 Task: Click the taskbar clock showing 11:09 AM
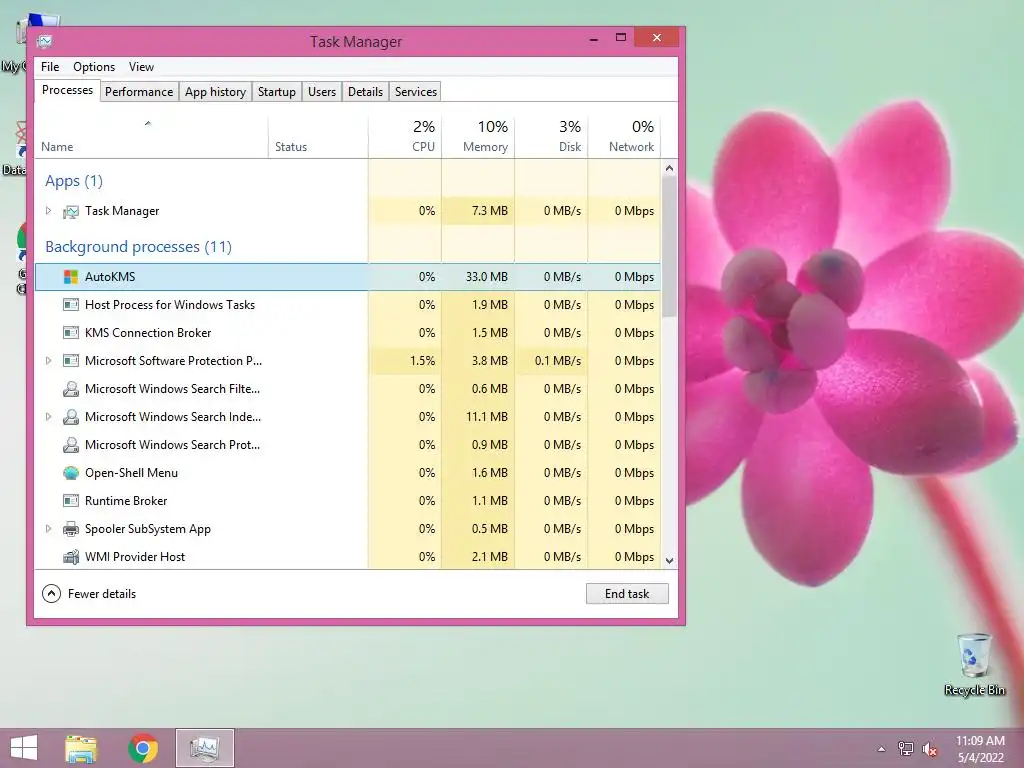pyautogui.click(x=980, y=748)
